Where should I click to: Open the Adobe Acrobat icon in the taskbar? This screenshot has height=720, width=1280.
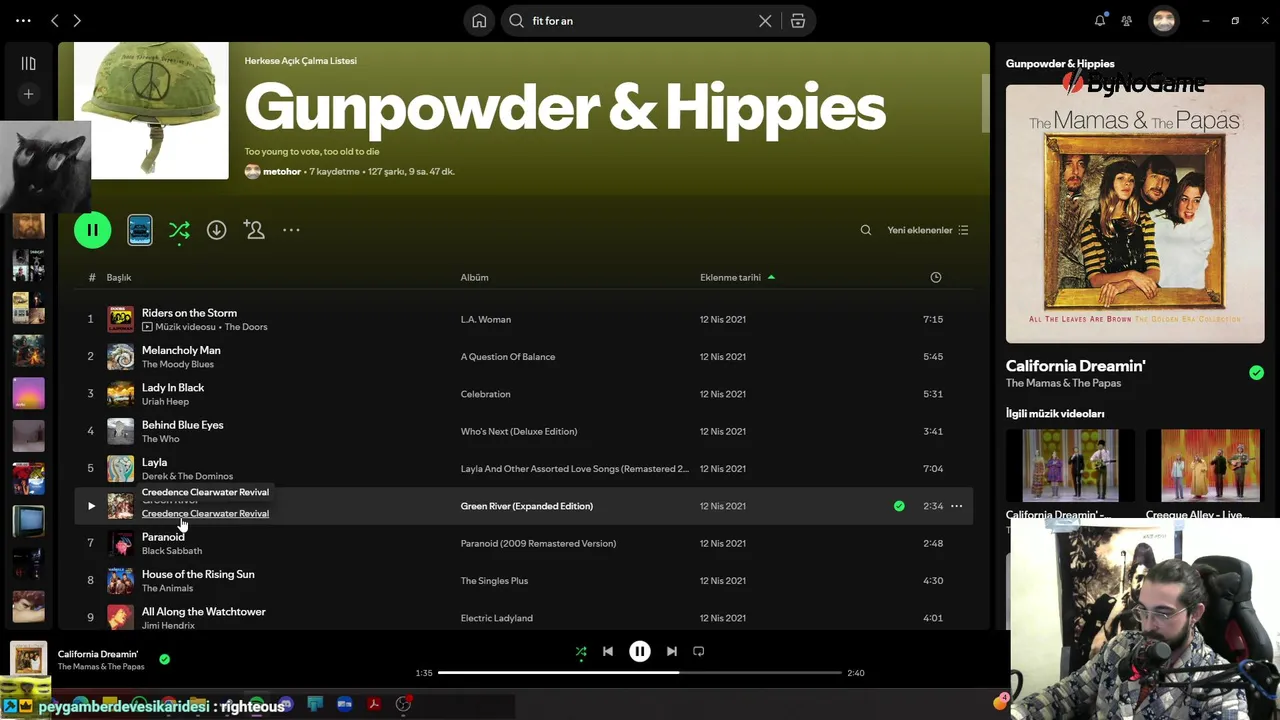coord(374,704)
